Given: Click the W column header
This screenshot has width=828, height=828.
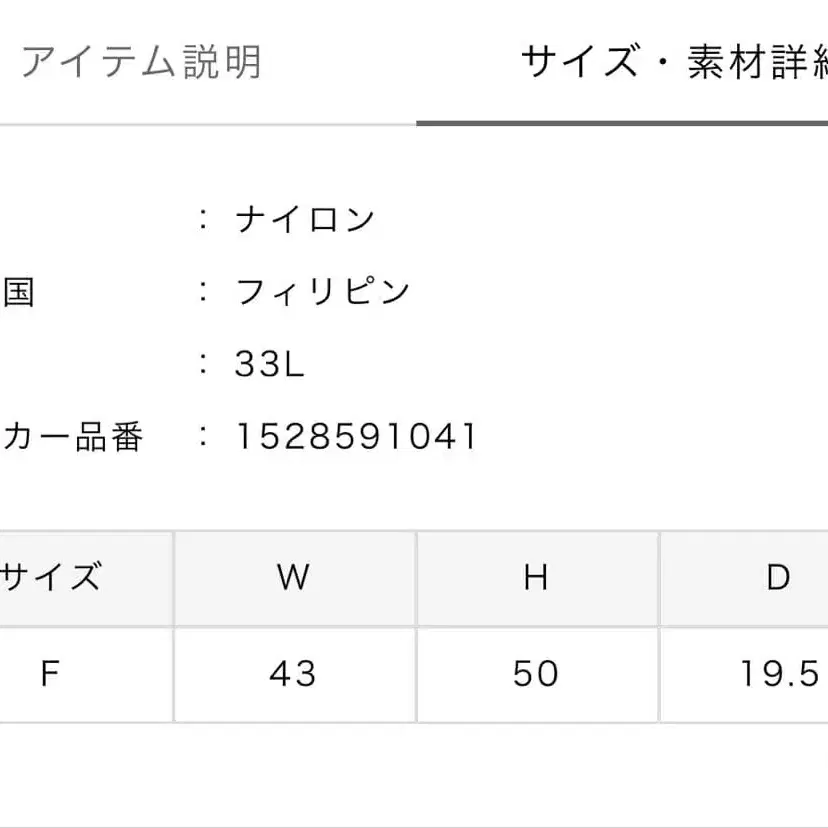Looking at the screenshot, I should (293, 577).
